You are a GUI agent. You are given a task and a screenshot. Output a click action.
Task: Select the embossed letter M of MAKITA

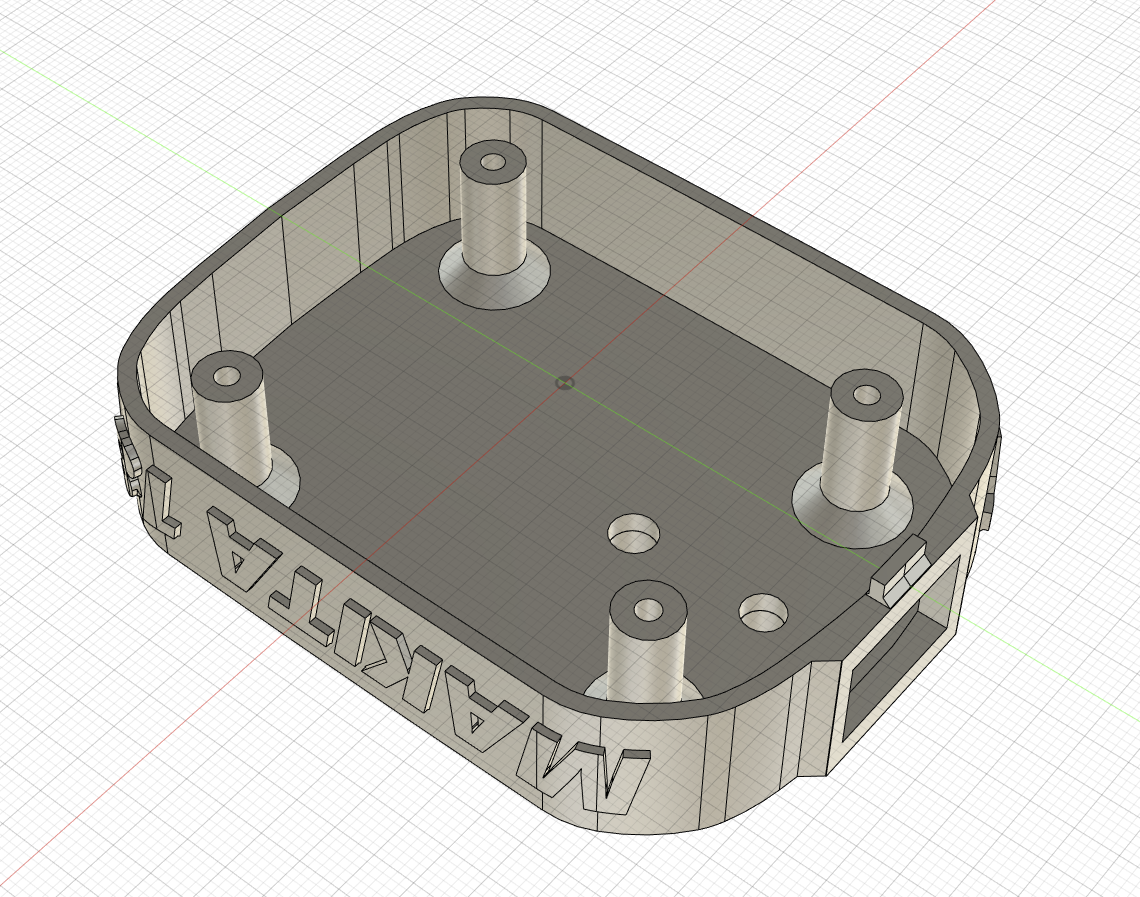point(583,768)
